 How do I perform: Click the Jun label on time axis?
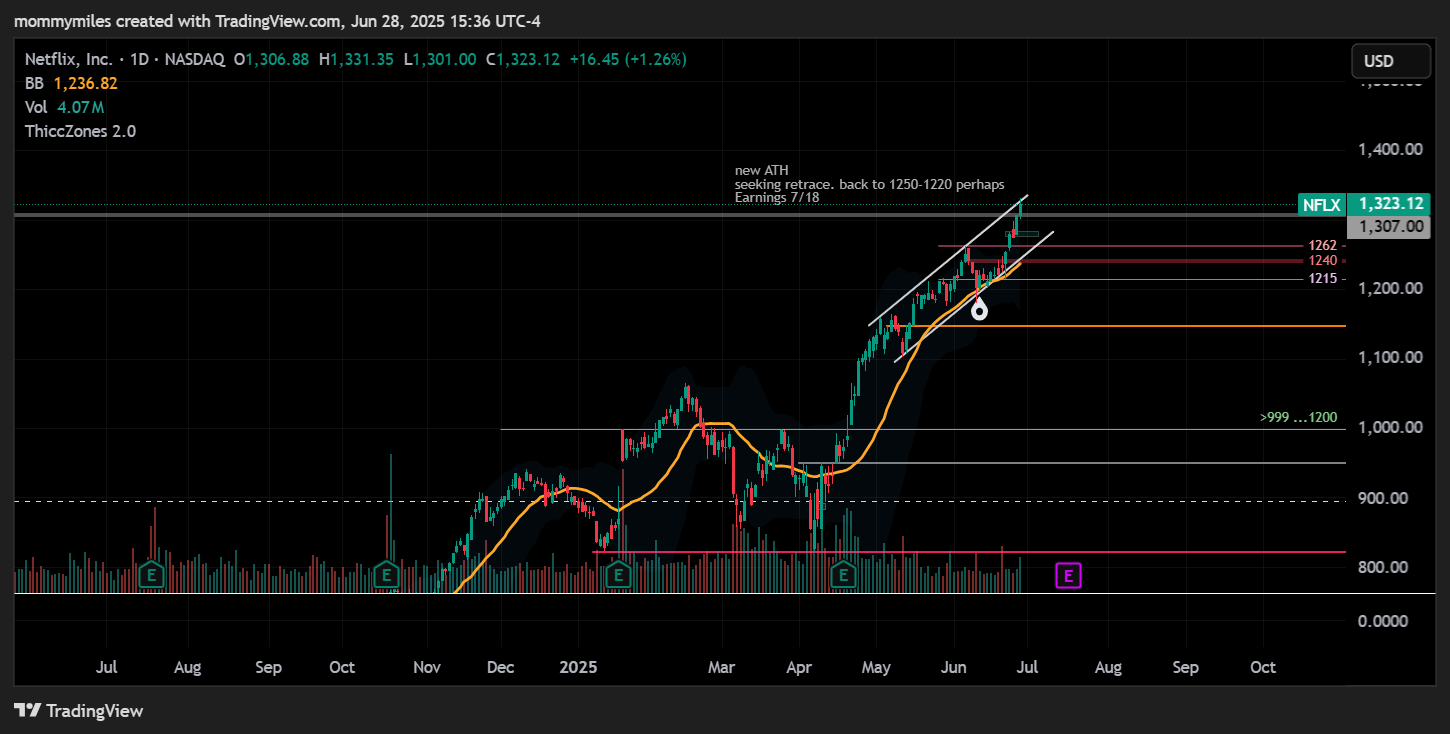pyautogui.click(x=954, y=667)
